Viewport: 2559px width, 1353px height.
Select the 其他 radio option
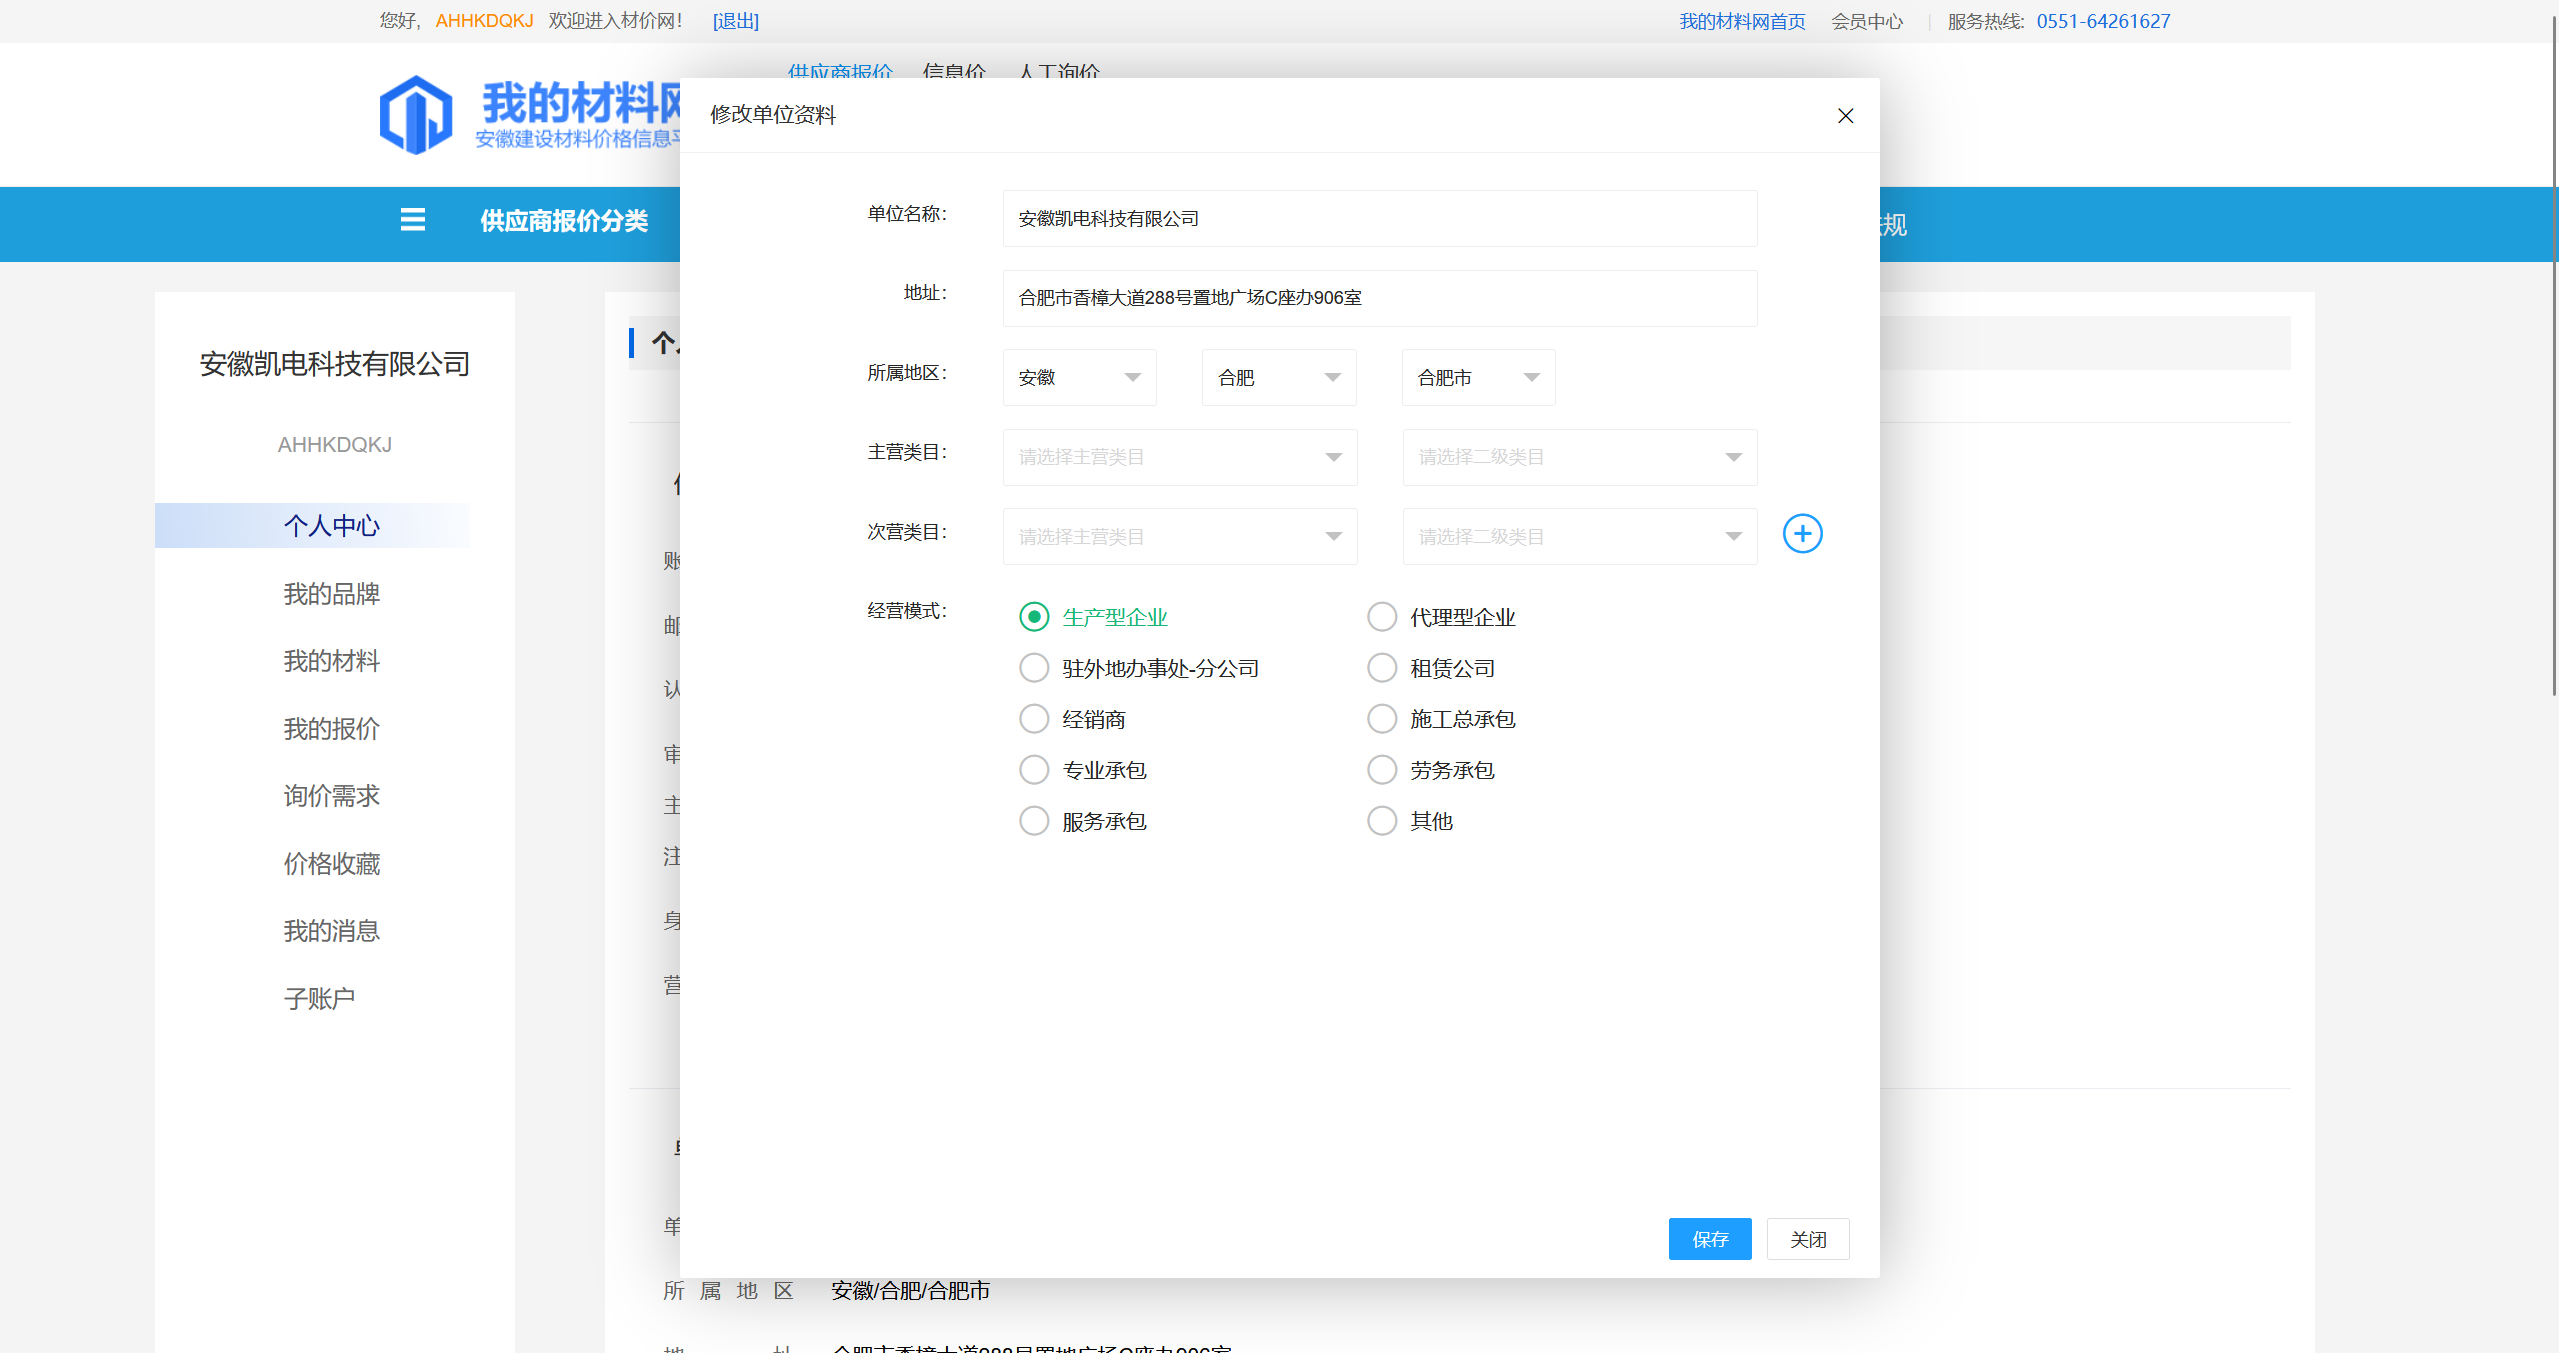(x=1382, y=821)
